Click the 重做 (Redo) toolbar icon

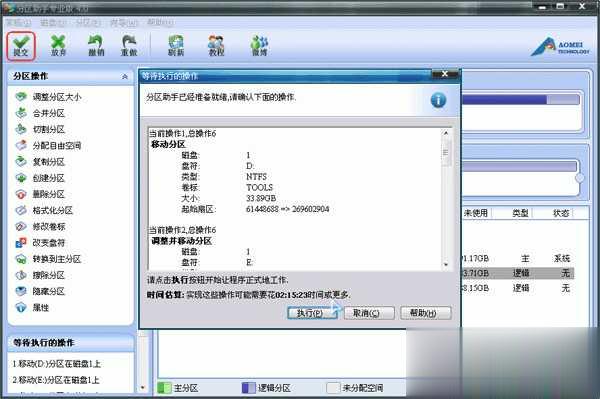(x=129, y=46)
